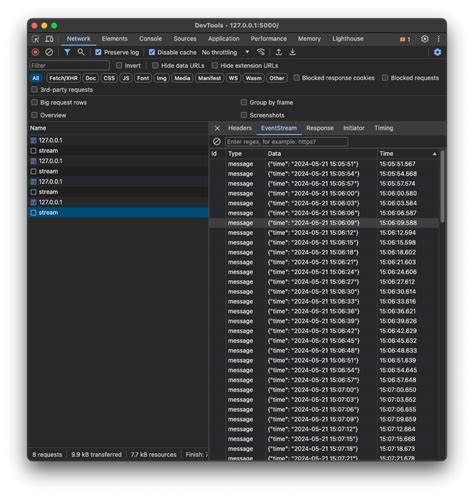
Task: Enable the Screenshots checkbox
Action: [244, 115]
